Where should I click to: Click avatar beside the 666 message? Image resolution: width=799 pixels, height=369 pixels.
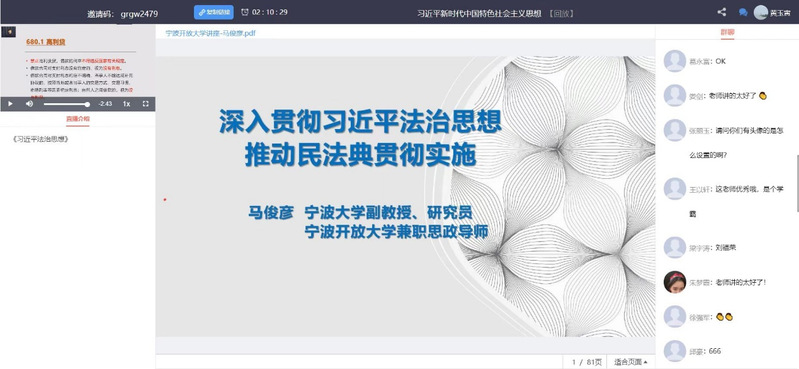point(675,351)
